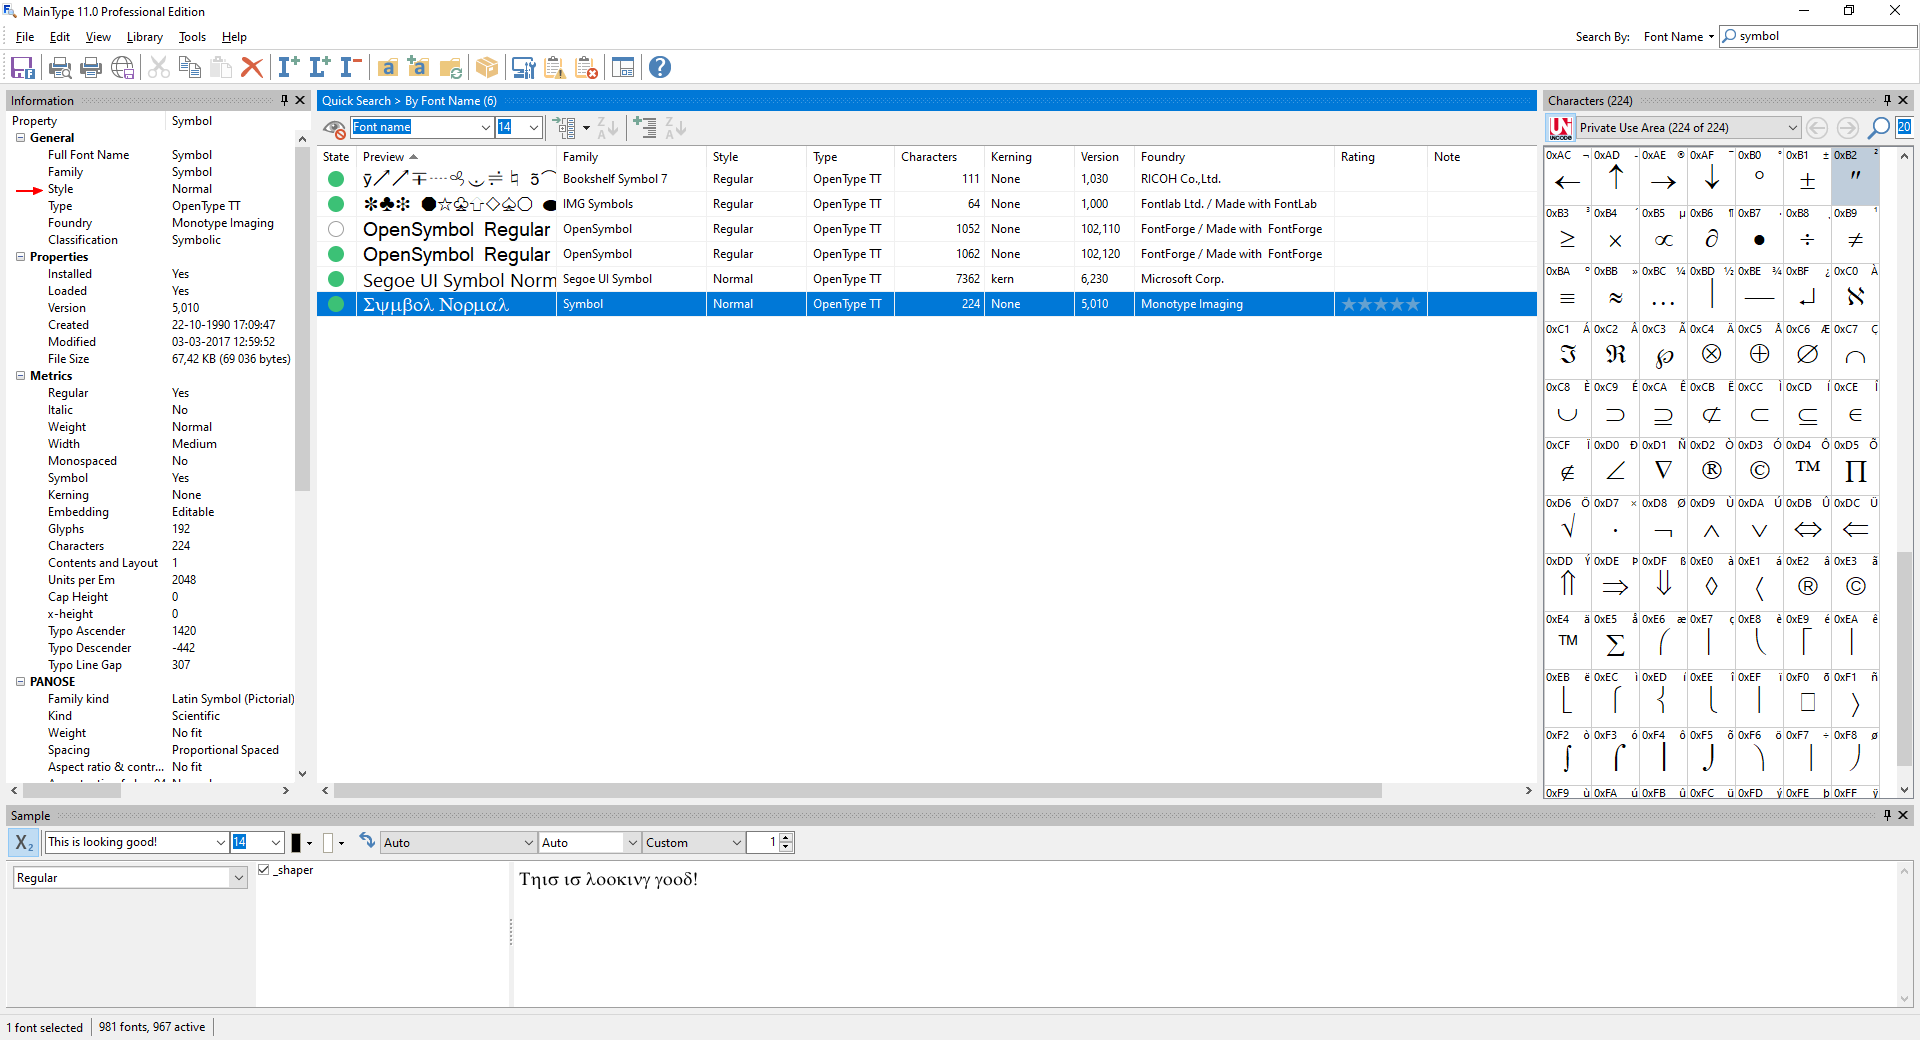Open print preview from the toolbar
This screenshot has height=1040, width=1920.
coord(60,67)
